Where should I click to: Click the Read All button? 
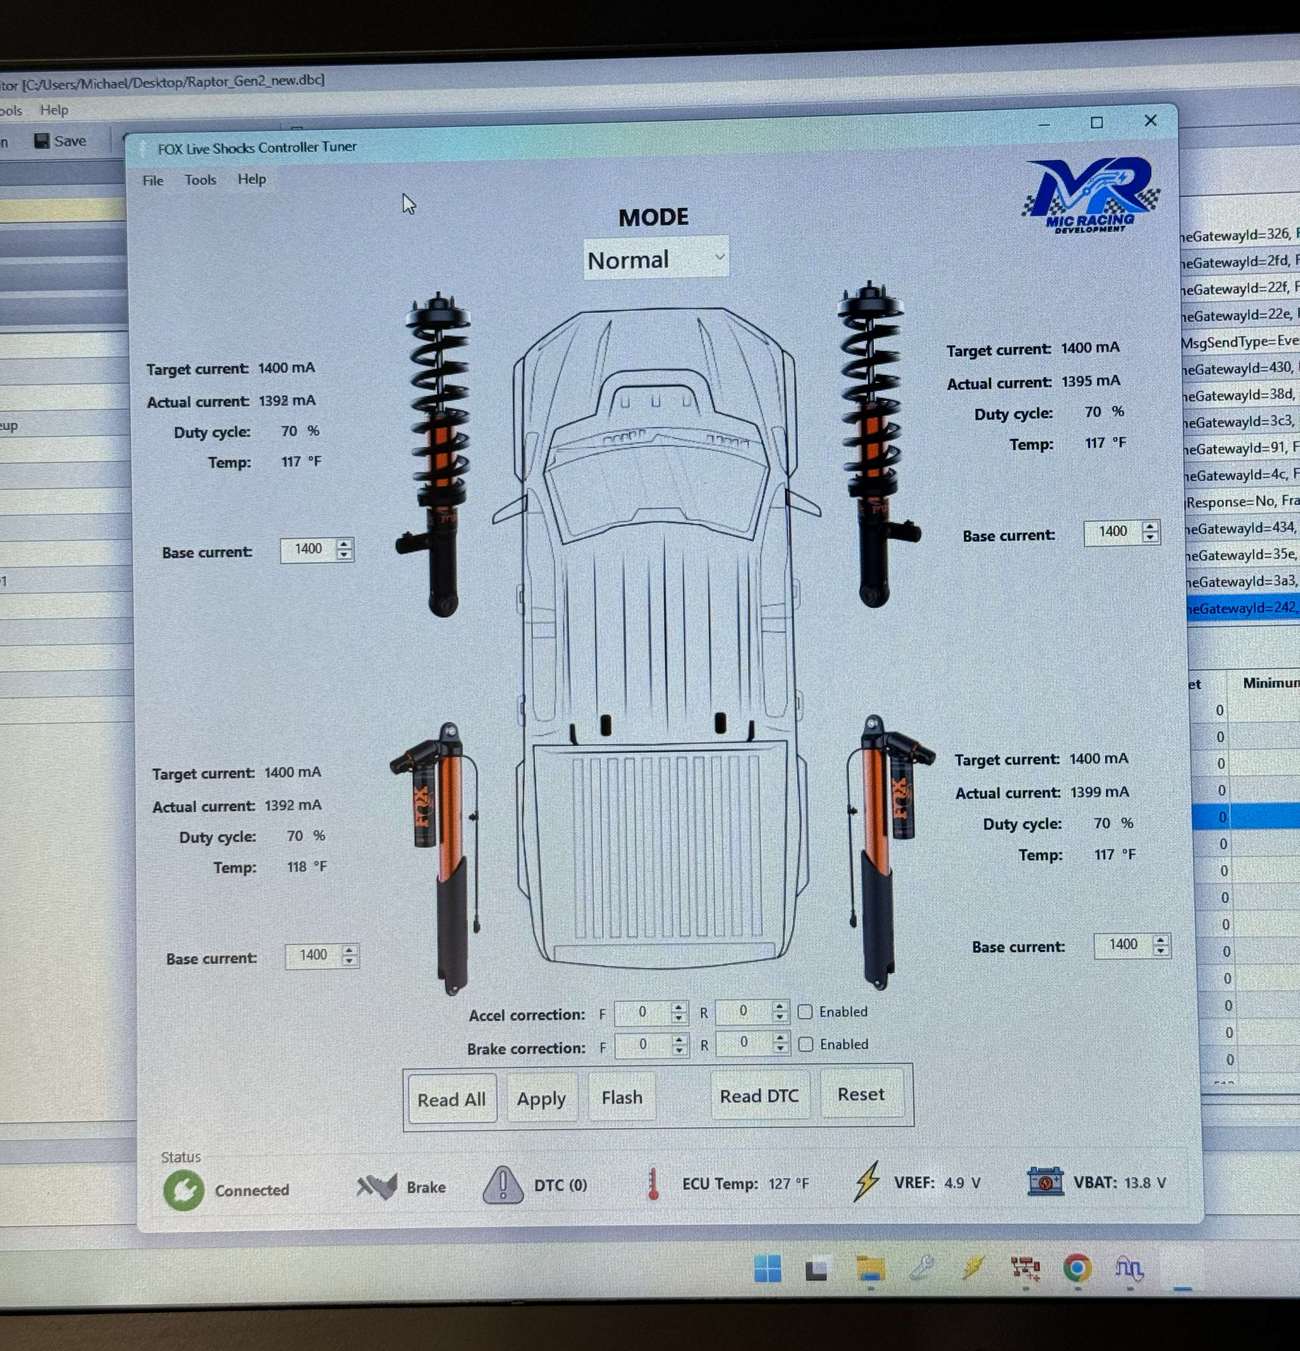452,1099
